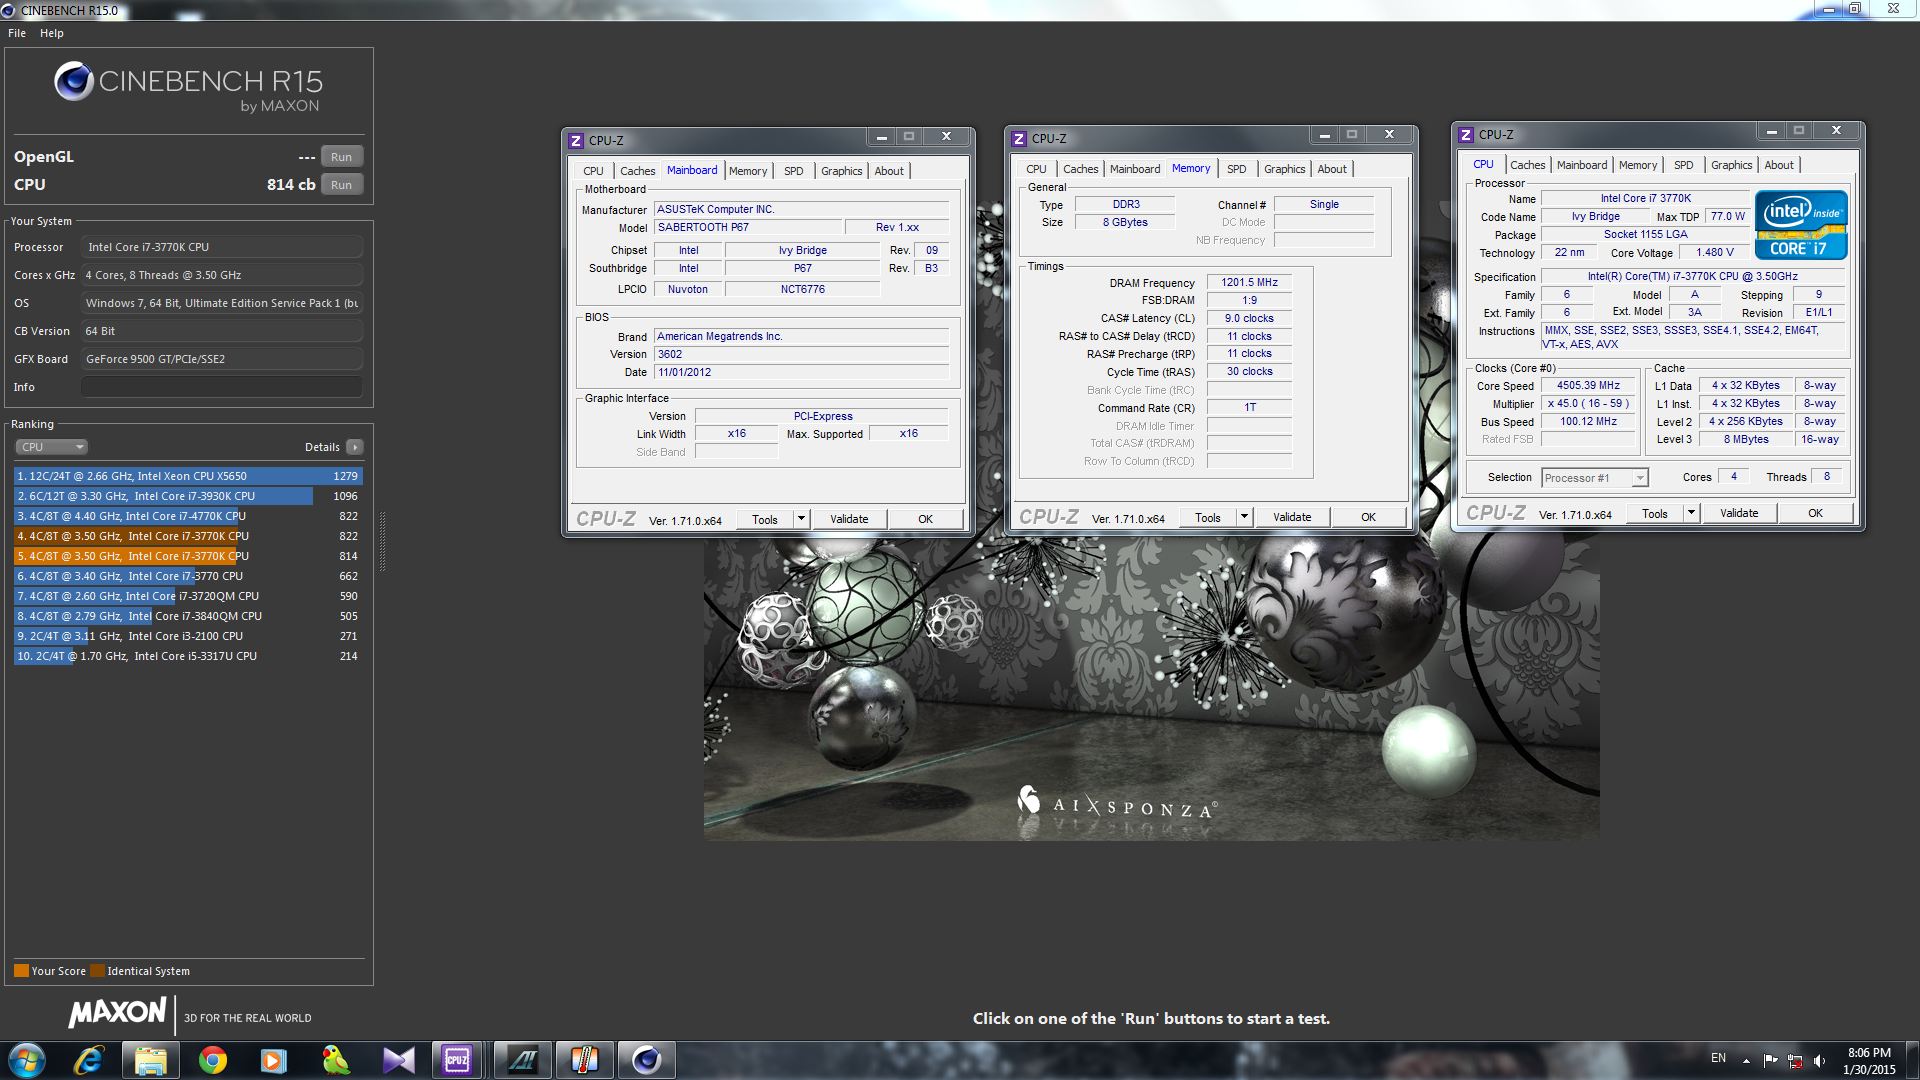Show hidden tray icons arrow

click(1746, 1060)
